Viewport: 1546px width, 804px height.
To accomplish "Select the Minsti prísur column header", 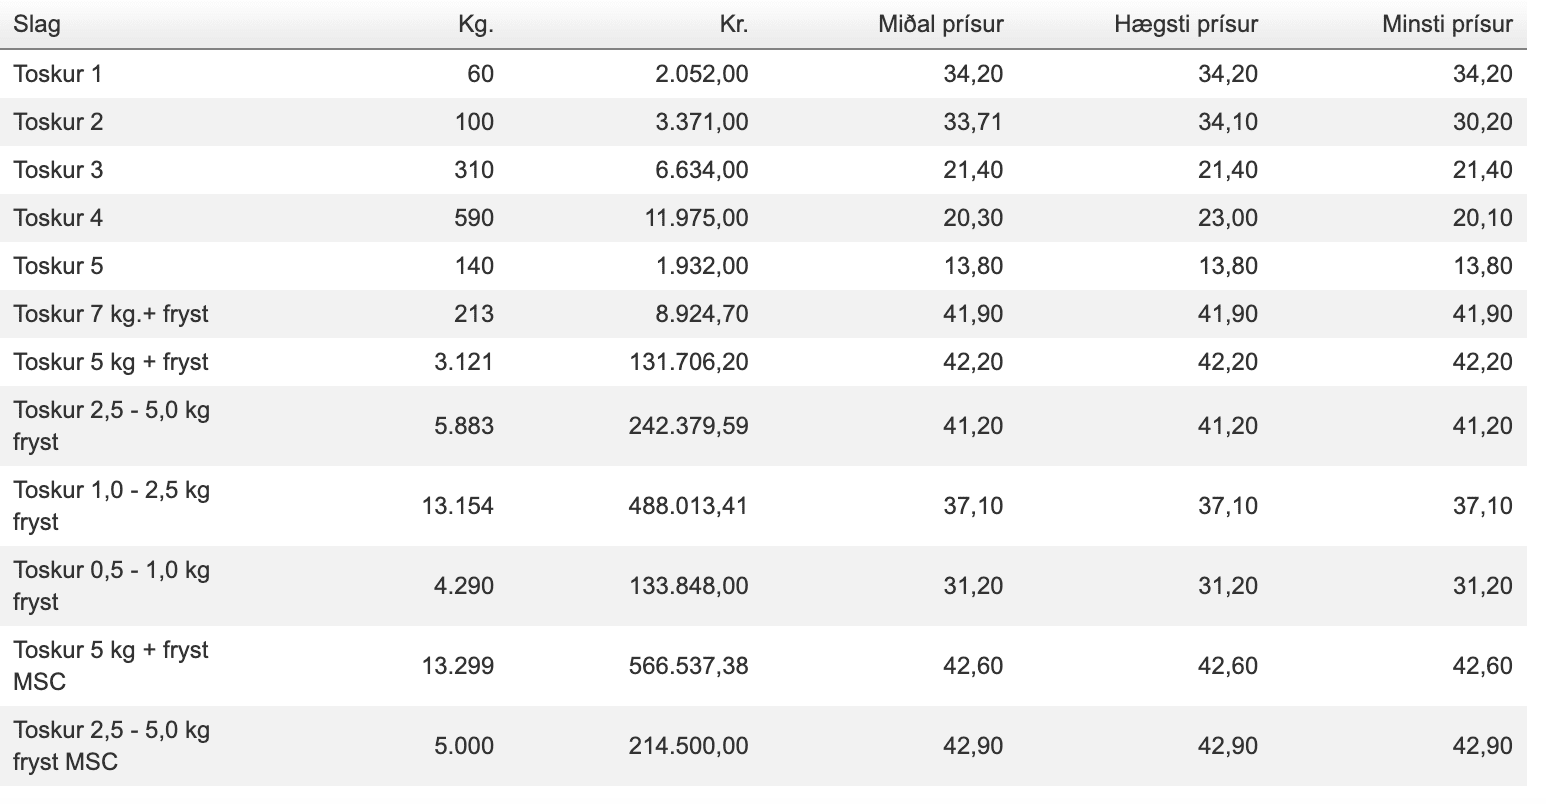I will (x=1447, y=25).
